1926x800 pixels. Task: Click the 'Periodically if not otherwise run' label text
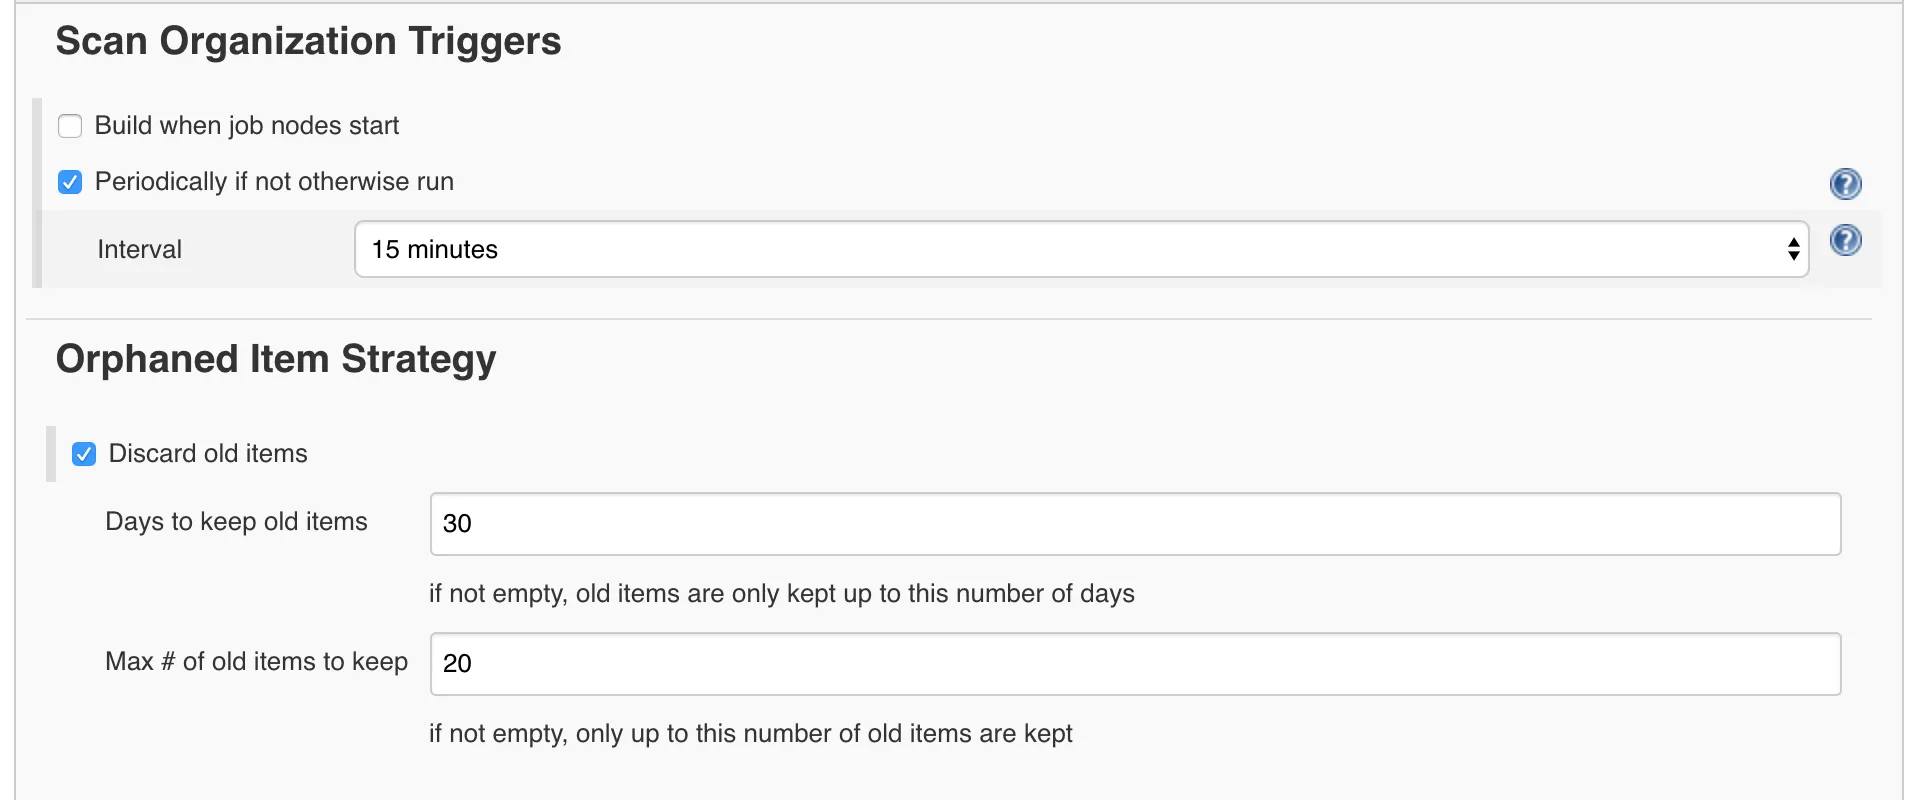[274, 182]
